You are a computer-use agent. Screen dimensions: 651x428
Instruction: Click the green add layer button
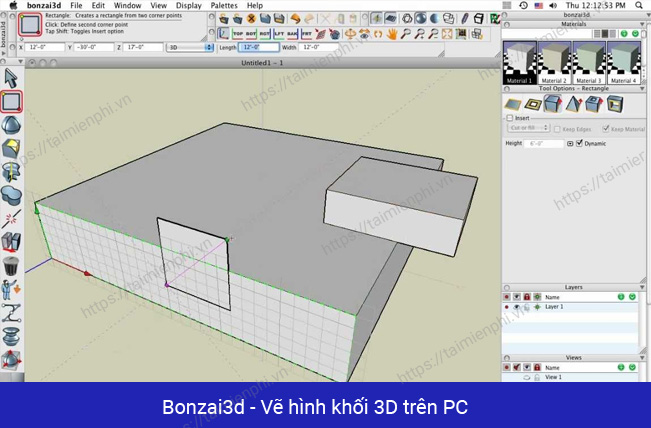pyautogui.click(x=620, y=297)
